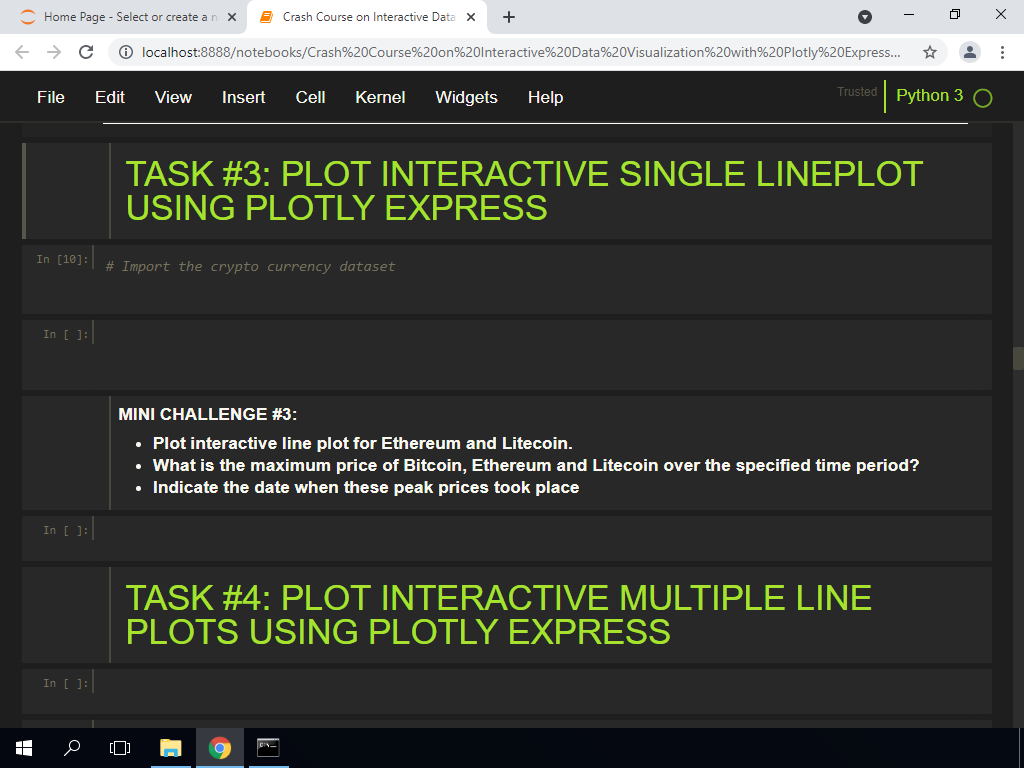Screen dimensions: 1024x768
Task: Open the Edit menu
Action: click(x=110, y=97)
